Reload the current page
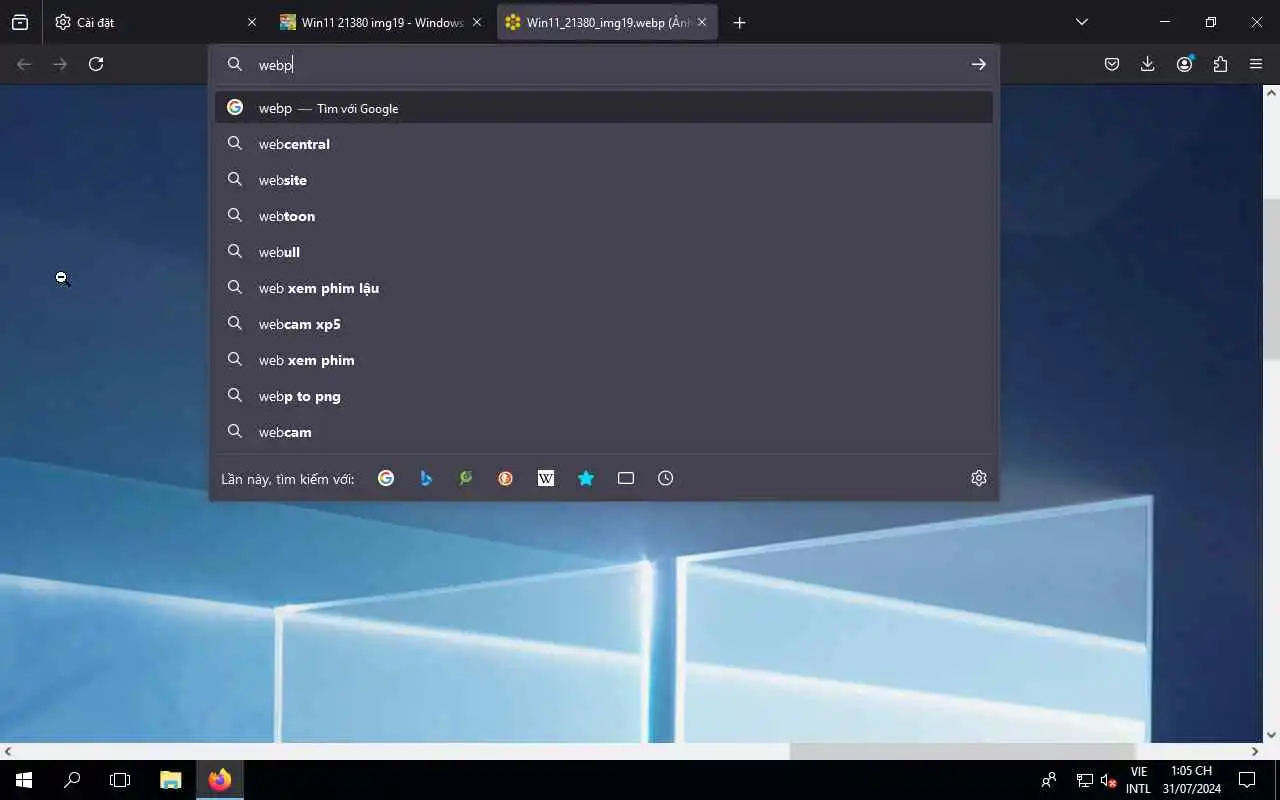 (96, 64)
